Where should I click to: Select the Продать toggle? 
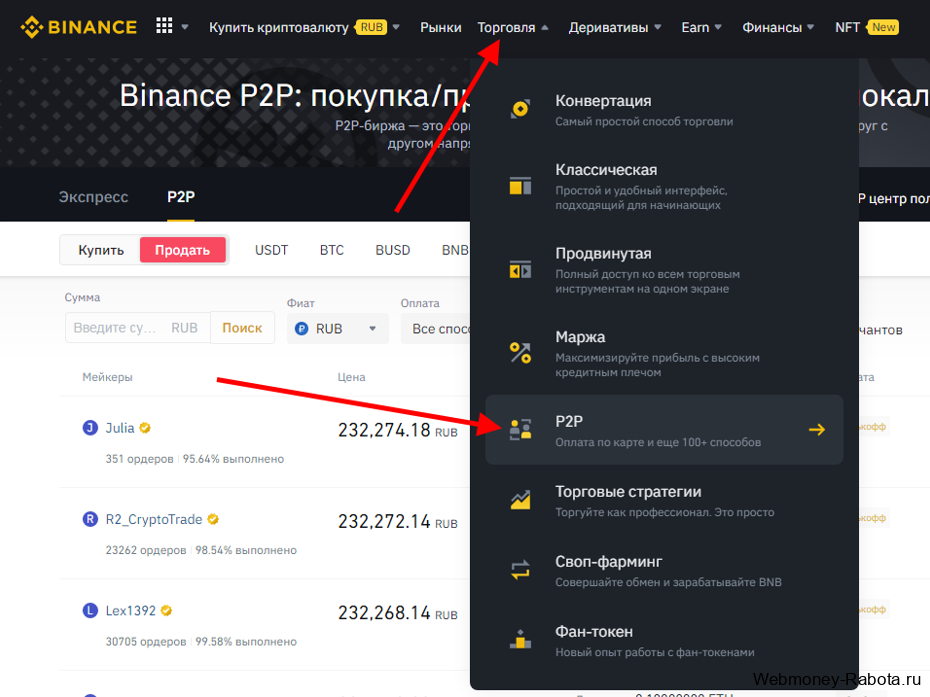pos(183,250)
